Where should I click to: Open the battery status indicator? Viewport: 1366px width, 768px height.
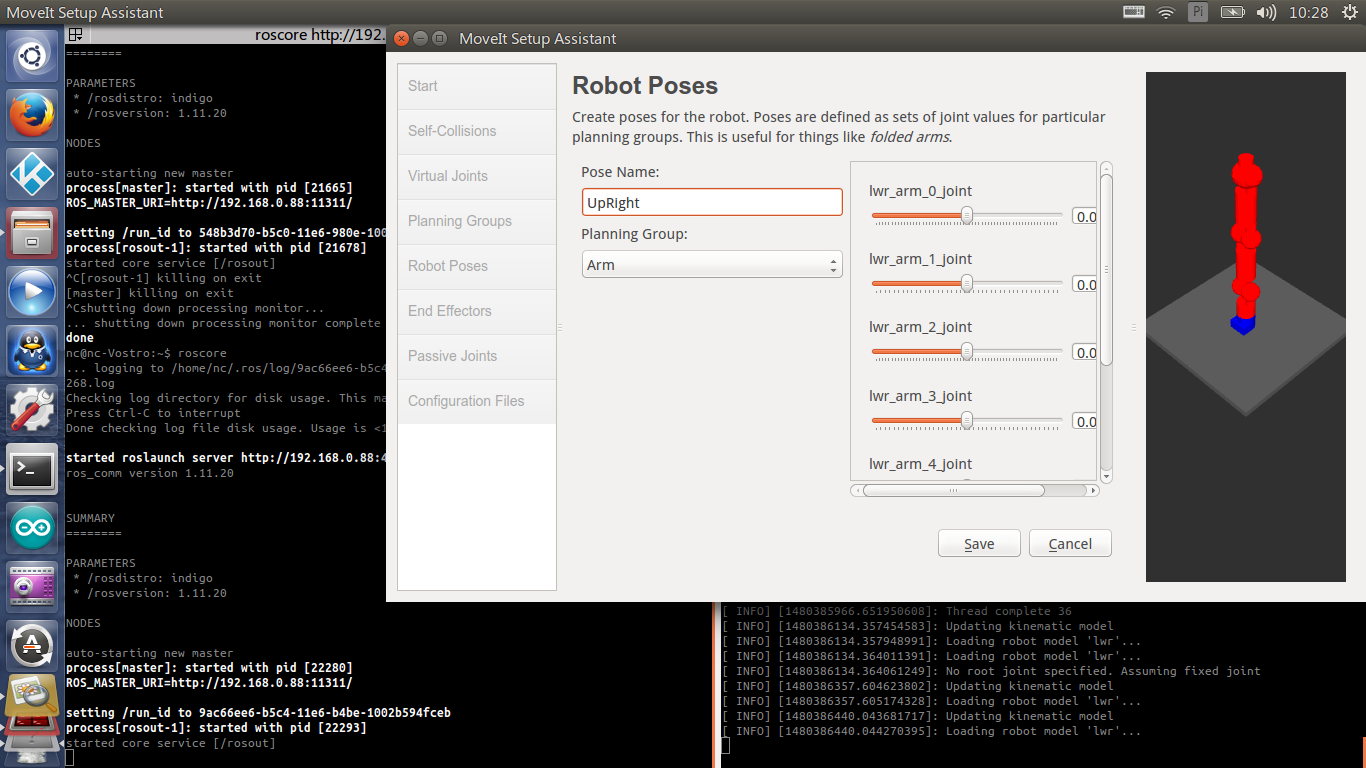pos(1232,12)
